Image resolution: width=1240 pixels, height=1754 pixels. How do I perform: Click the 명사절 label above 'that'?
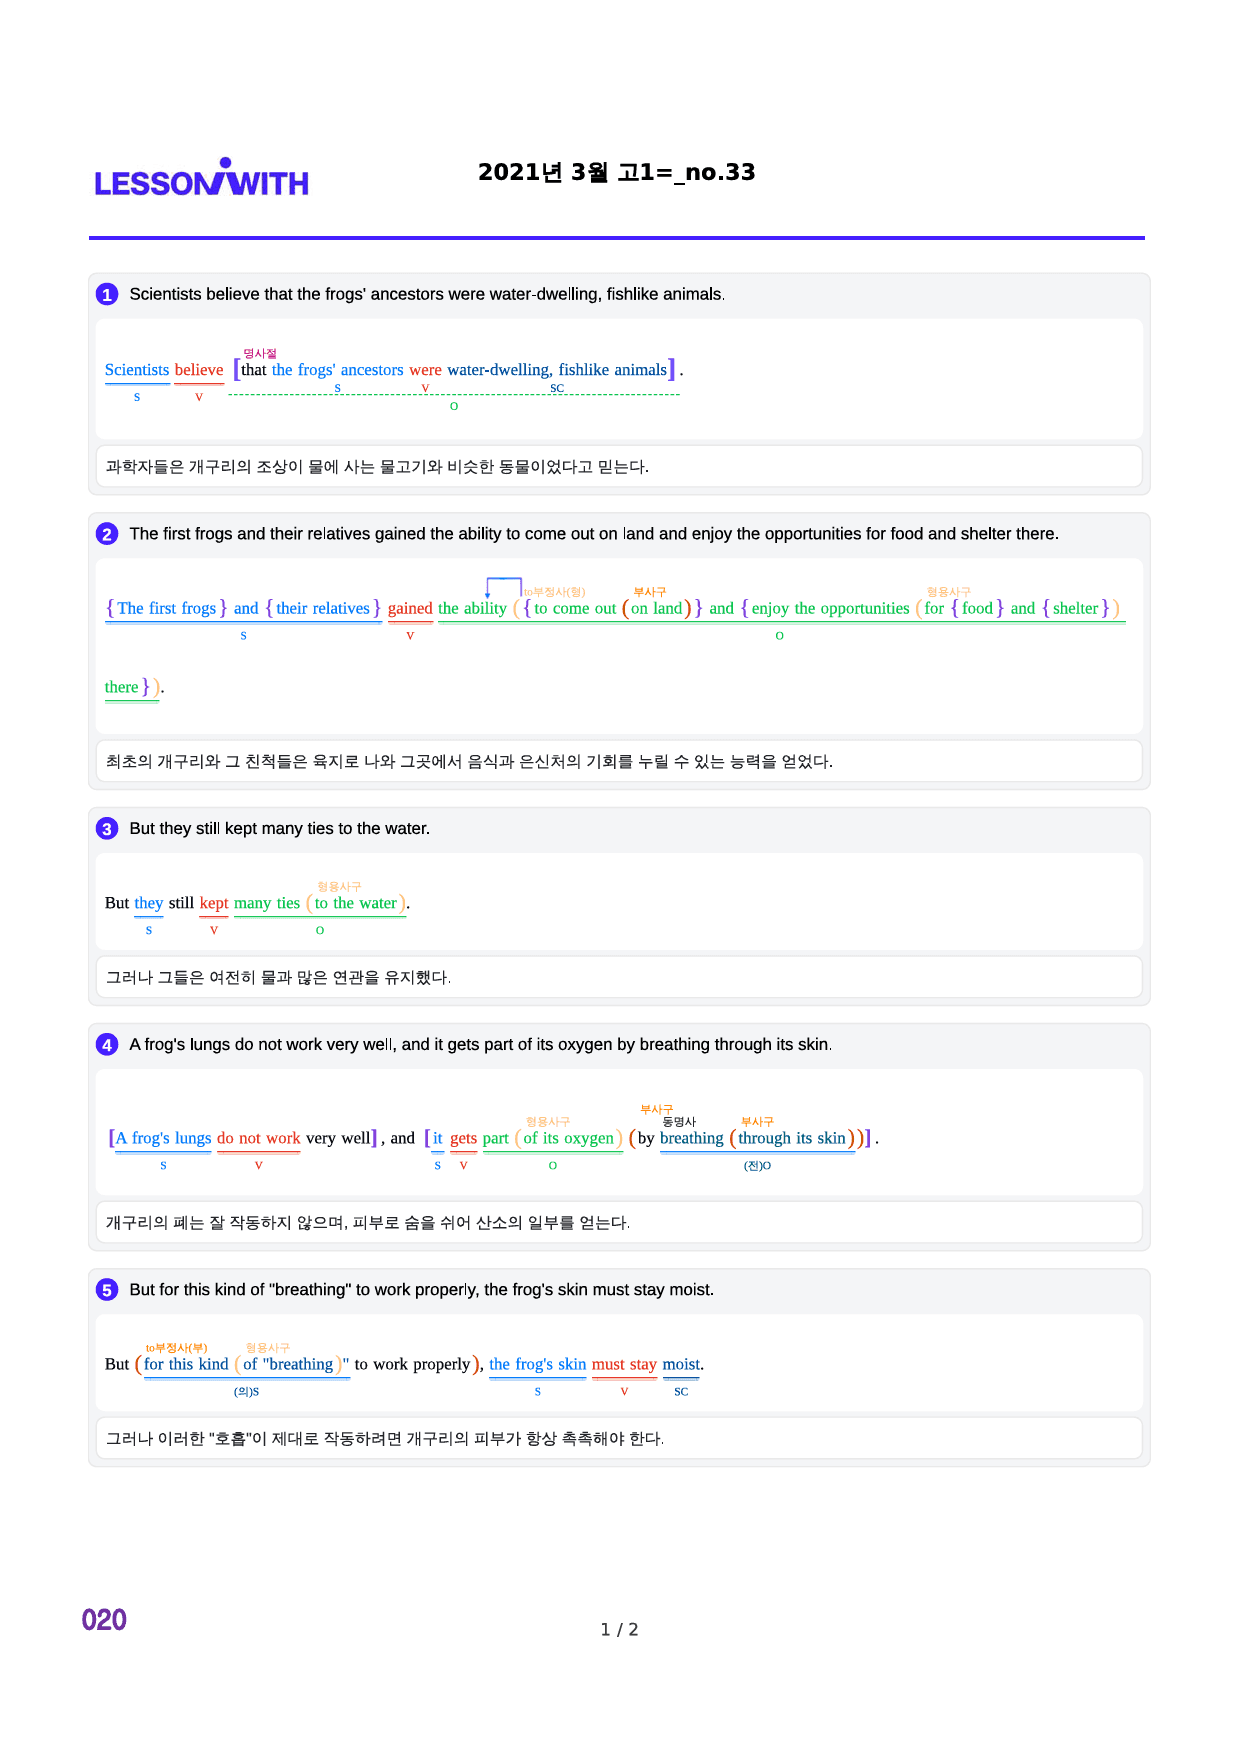[x=260, y=353]
